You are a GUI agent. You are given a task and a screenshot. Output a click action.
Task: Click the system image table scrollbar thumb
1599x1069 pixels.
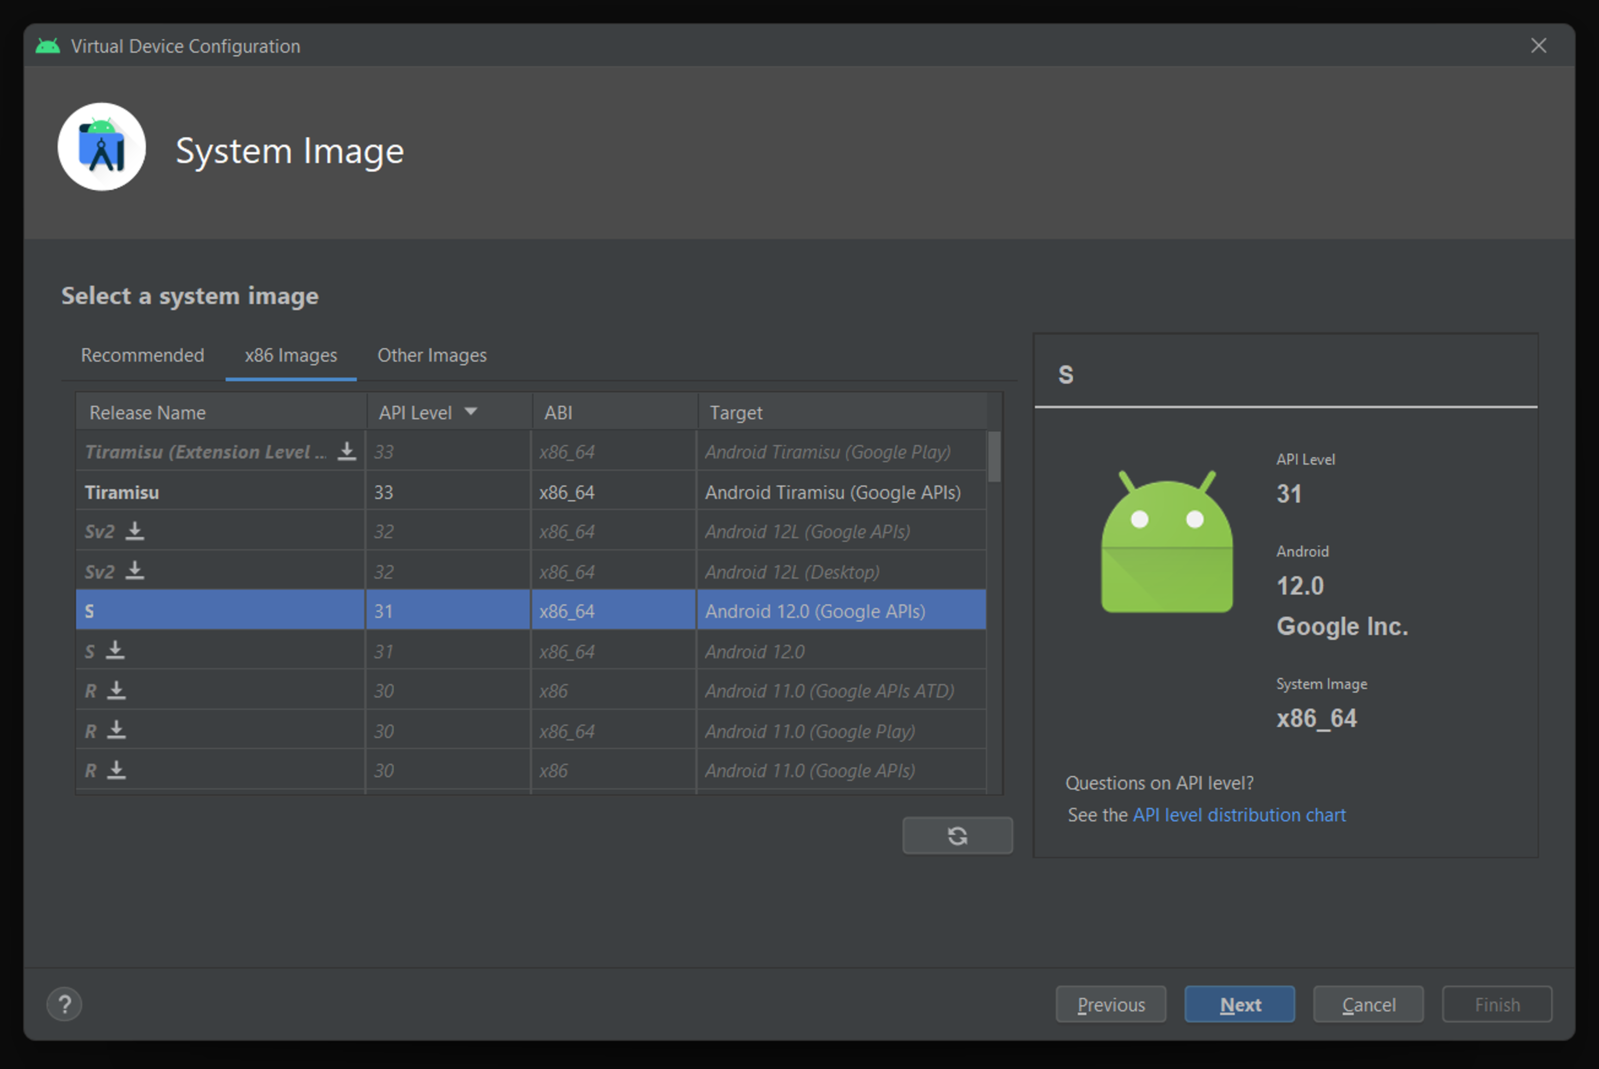coord(994,456)
